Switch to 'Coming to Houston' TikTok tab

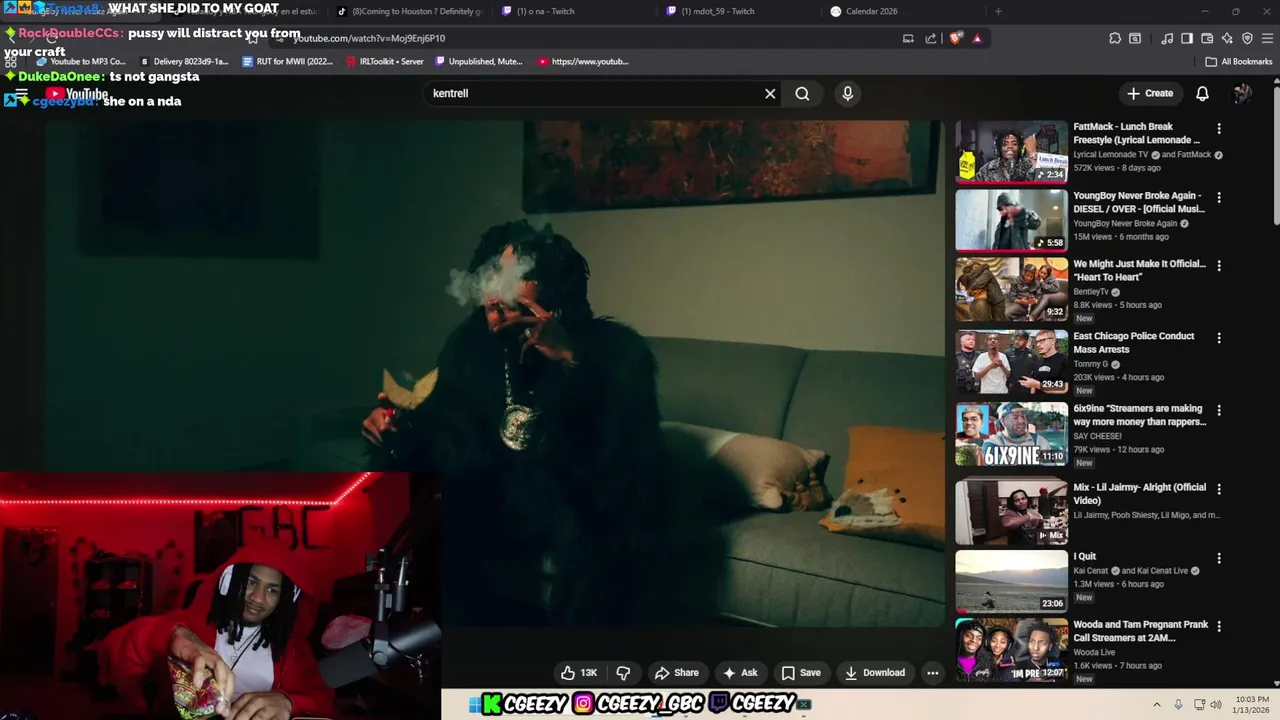410,11
